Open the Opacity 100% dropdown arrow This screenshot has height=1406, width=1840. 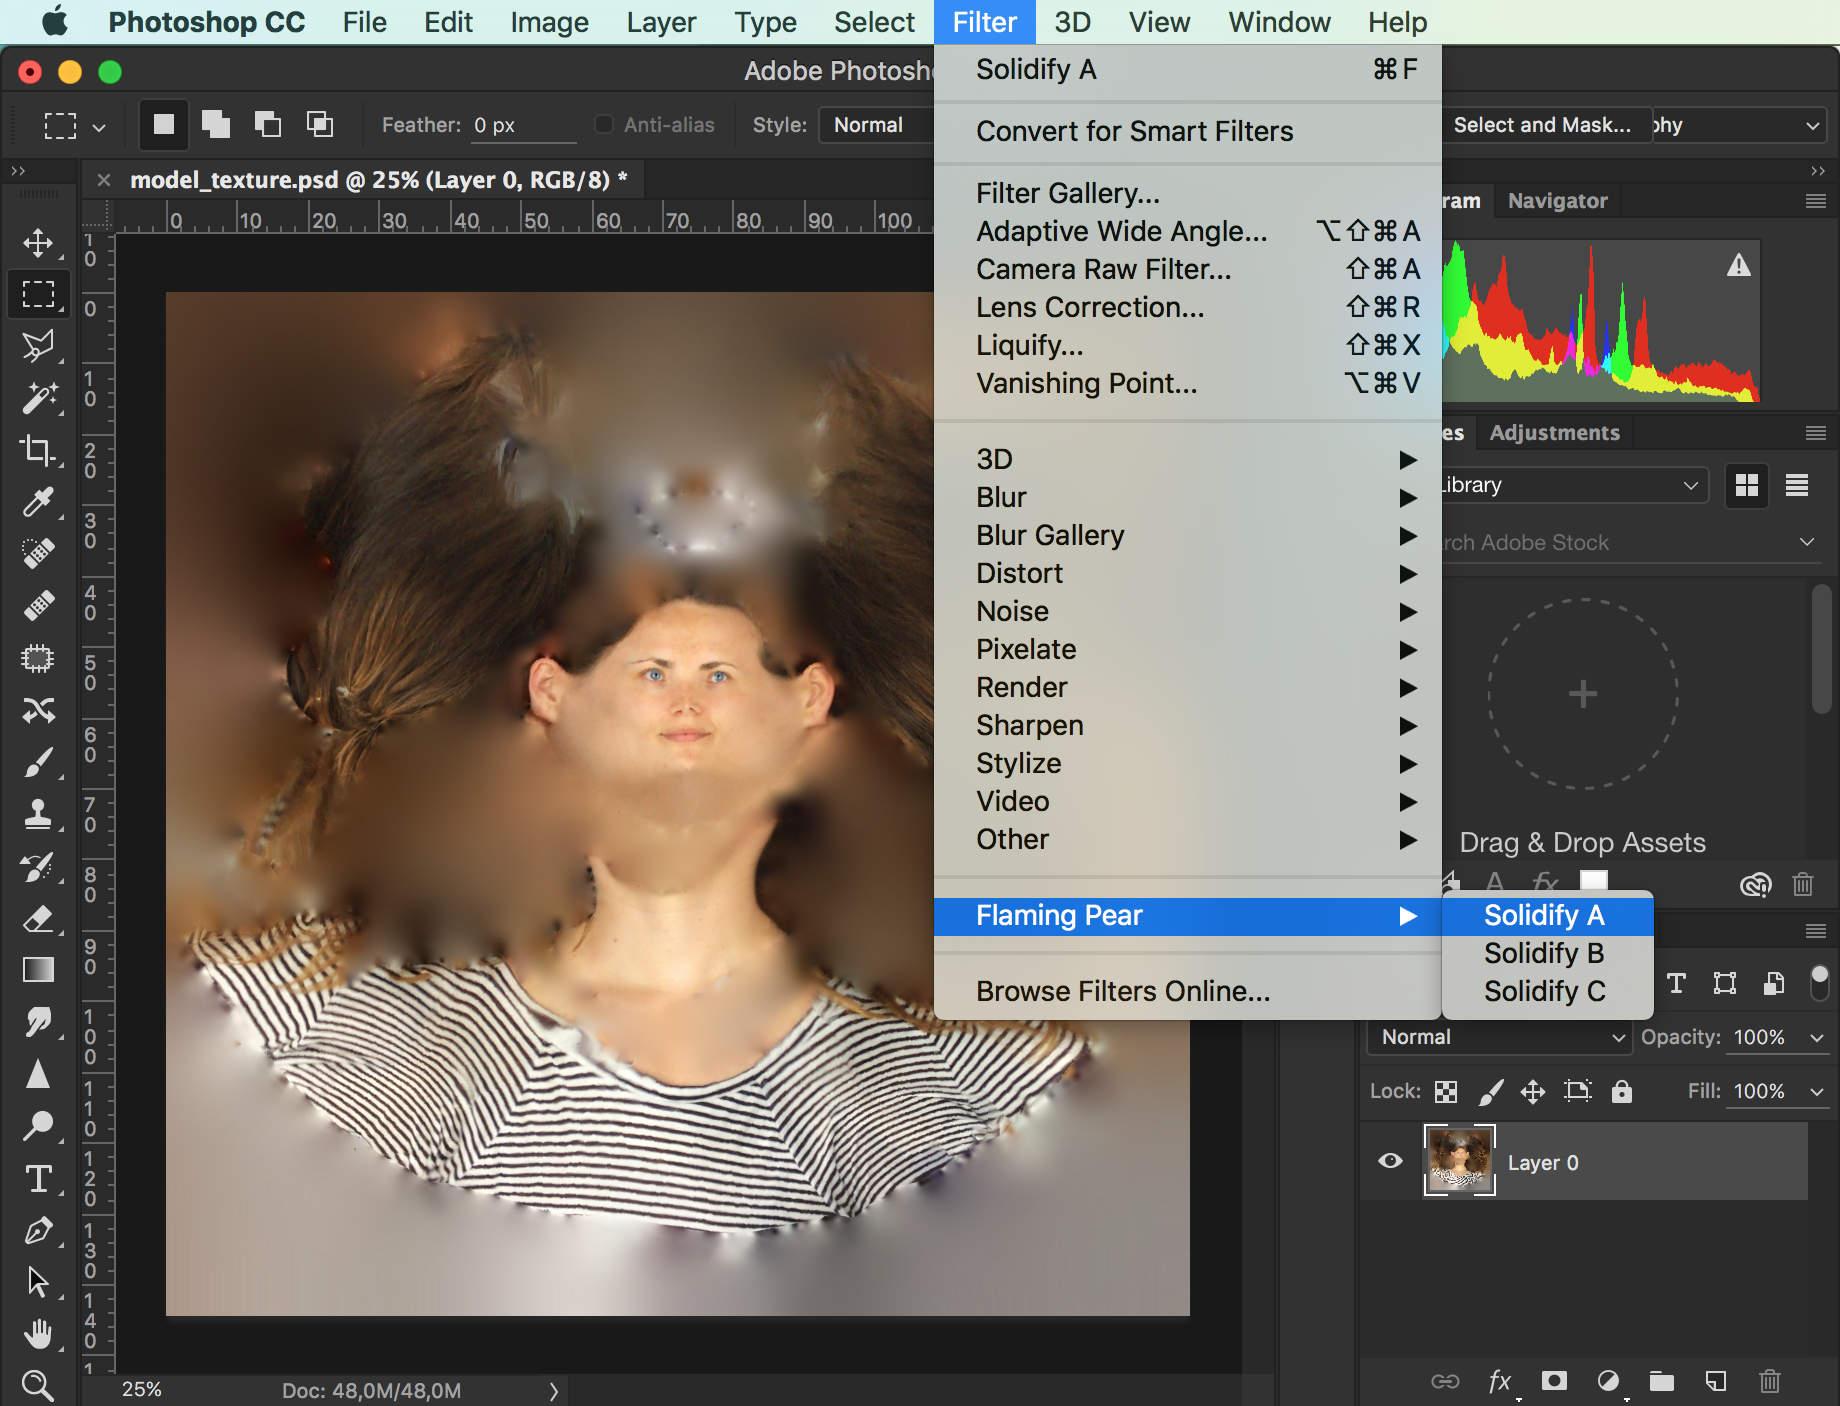click(1817, 1038)
